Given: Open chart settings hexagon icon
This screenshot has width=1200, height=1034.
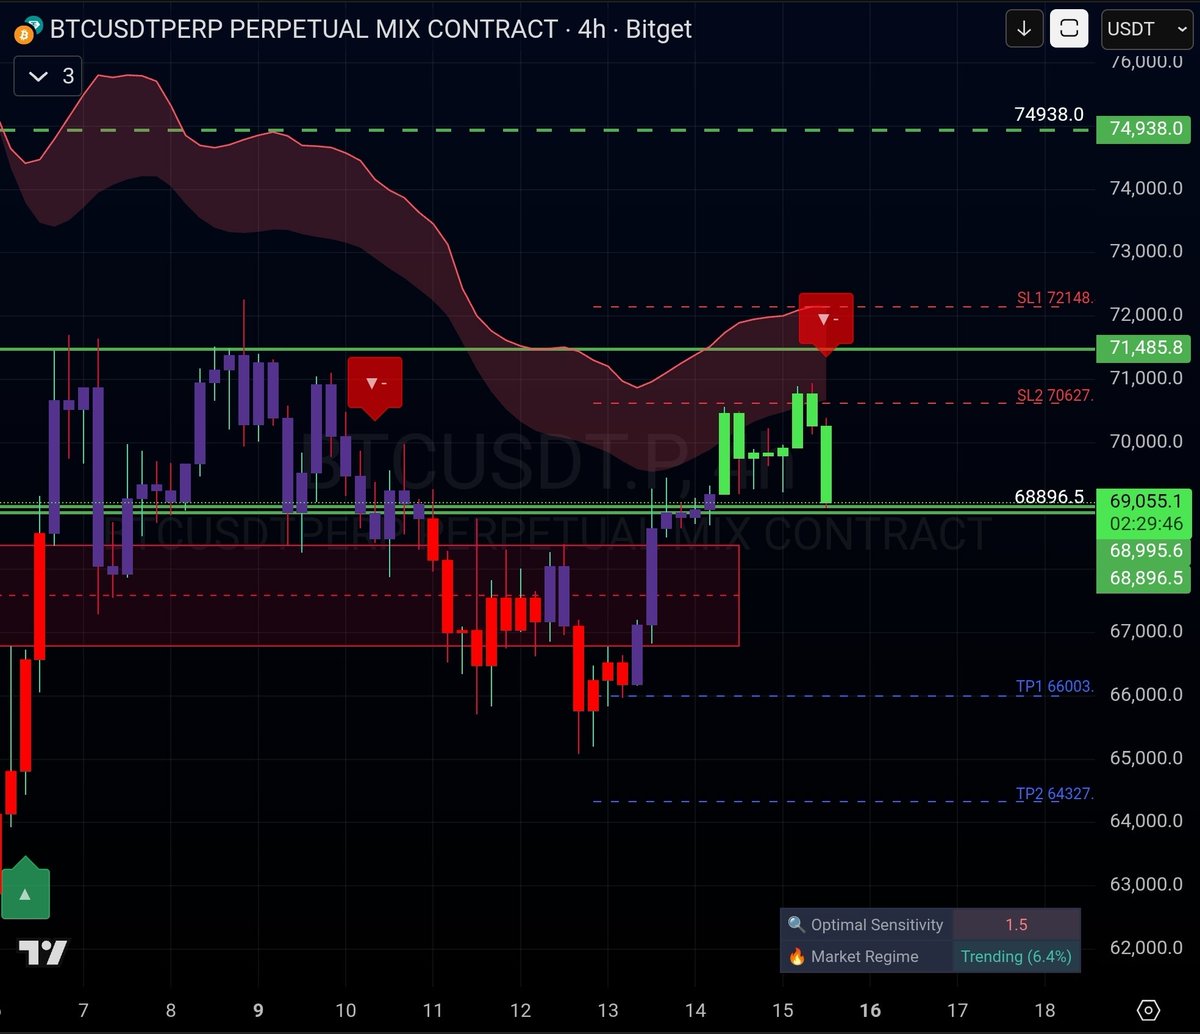Looking at the screenshot, I should point(1148,1010).
